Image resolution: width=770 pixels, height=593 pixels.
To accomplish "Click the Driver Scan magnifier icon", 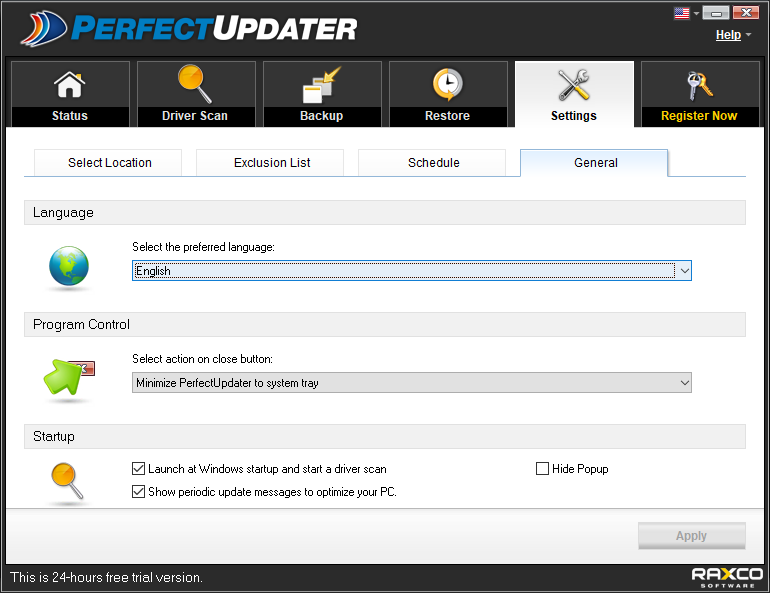I will (195, 83).
